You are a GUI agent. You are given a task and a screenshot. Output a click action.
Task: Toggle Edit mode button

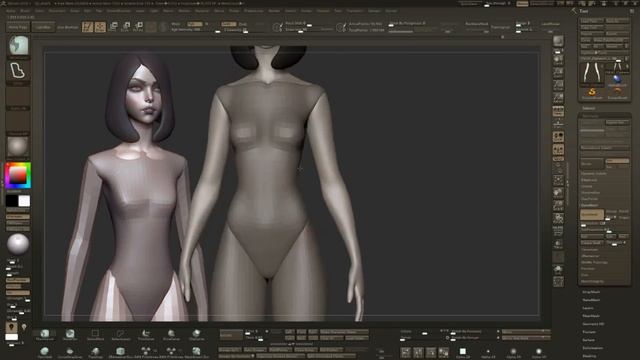[87, 27]
